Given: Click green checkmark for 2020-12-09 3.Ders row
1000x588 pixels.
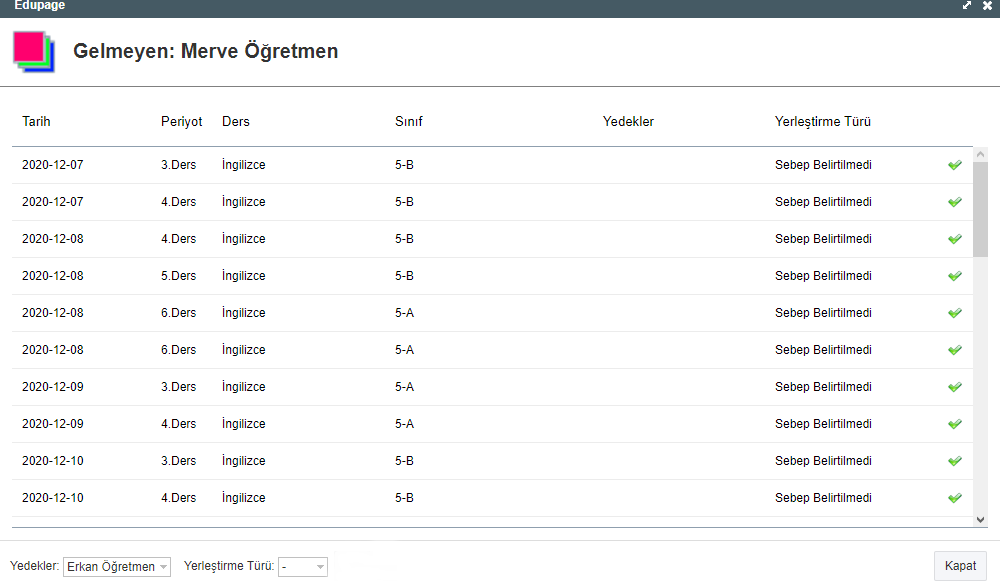Looking at the screenshot, I should 954,387.
